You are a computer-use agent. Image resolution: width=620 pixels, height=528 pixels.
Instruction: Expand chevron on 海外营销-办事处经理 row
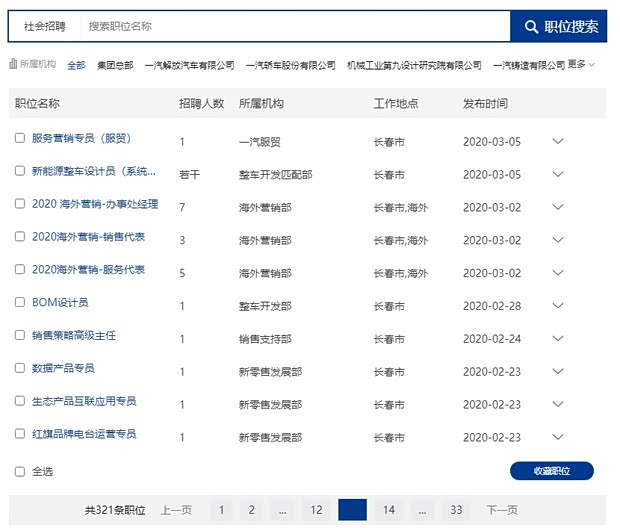coord(558,207)
